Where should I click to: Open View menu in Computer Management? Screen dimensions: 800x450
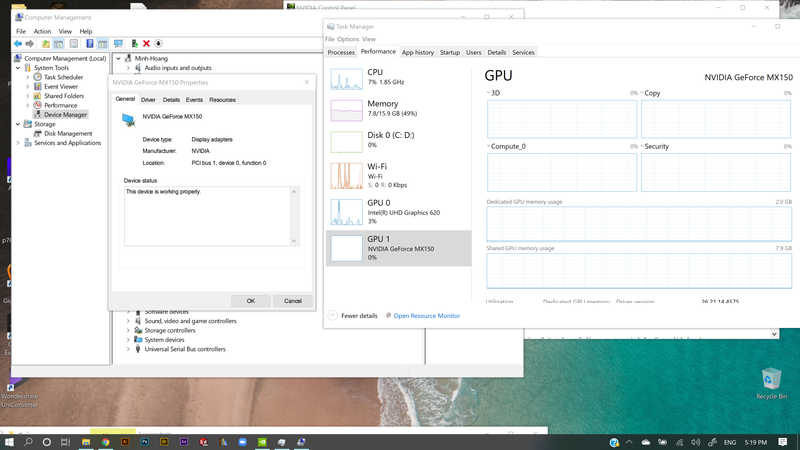(x=65, y=31)
